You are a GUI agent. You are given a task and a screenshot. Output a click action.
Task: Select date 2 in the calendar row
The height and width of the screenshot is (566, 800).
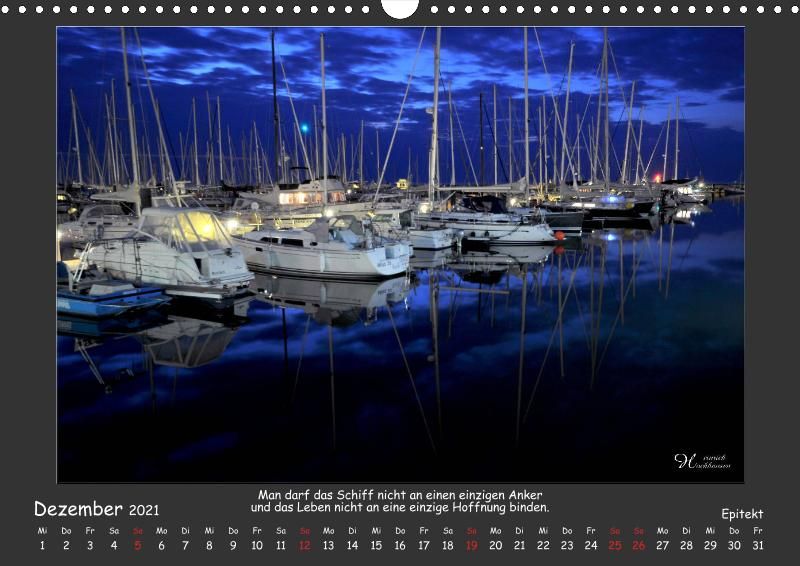66,545
